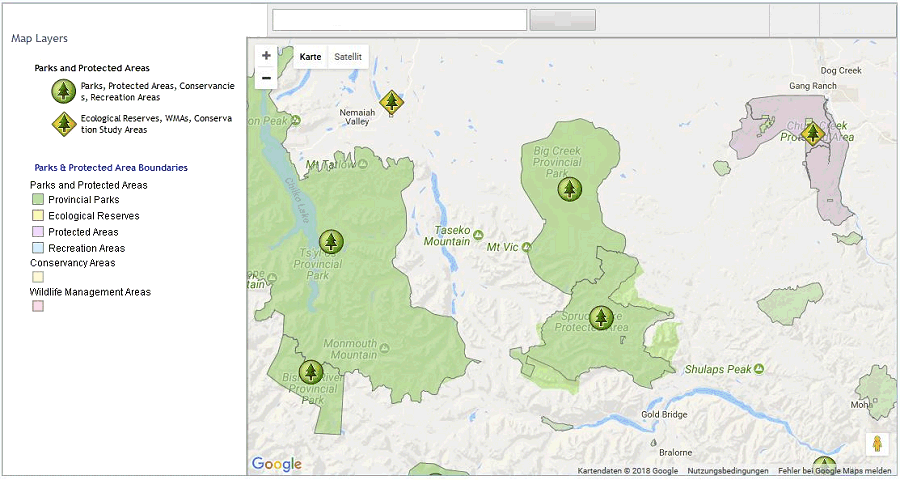This screenshot has width=900, height=480.
Task: Click the Provincial Parks green swatch
Action: [38, 200]
